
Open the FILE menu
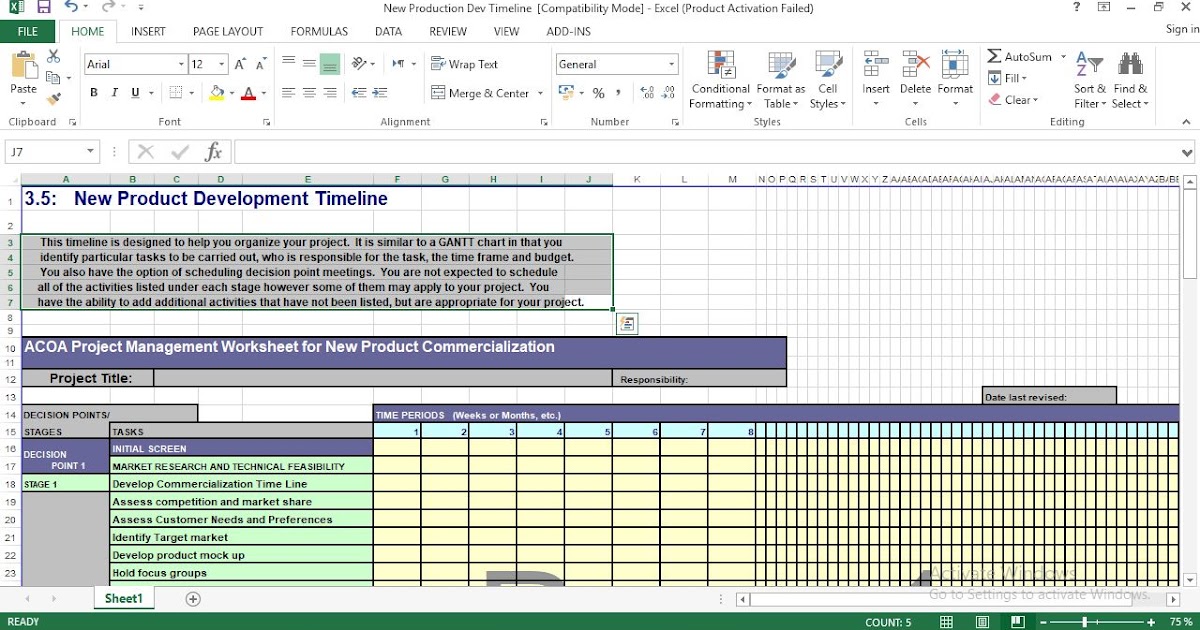27,31
